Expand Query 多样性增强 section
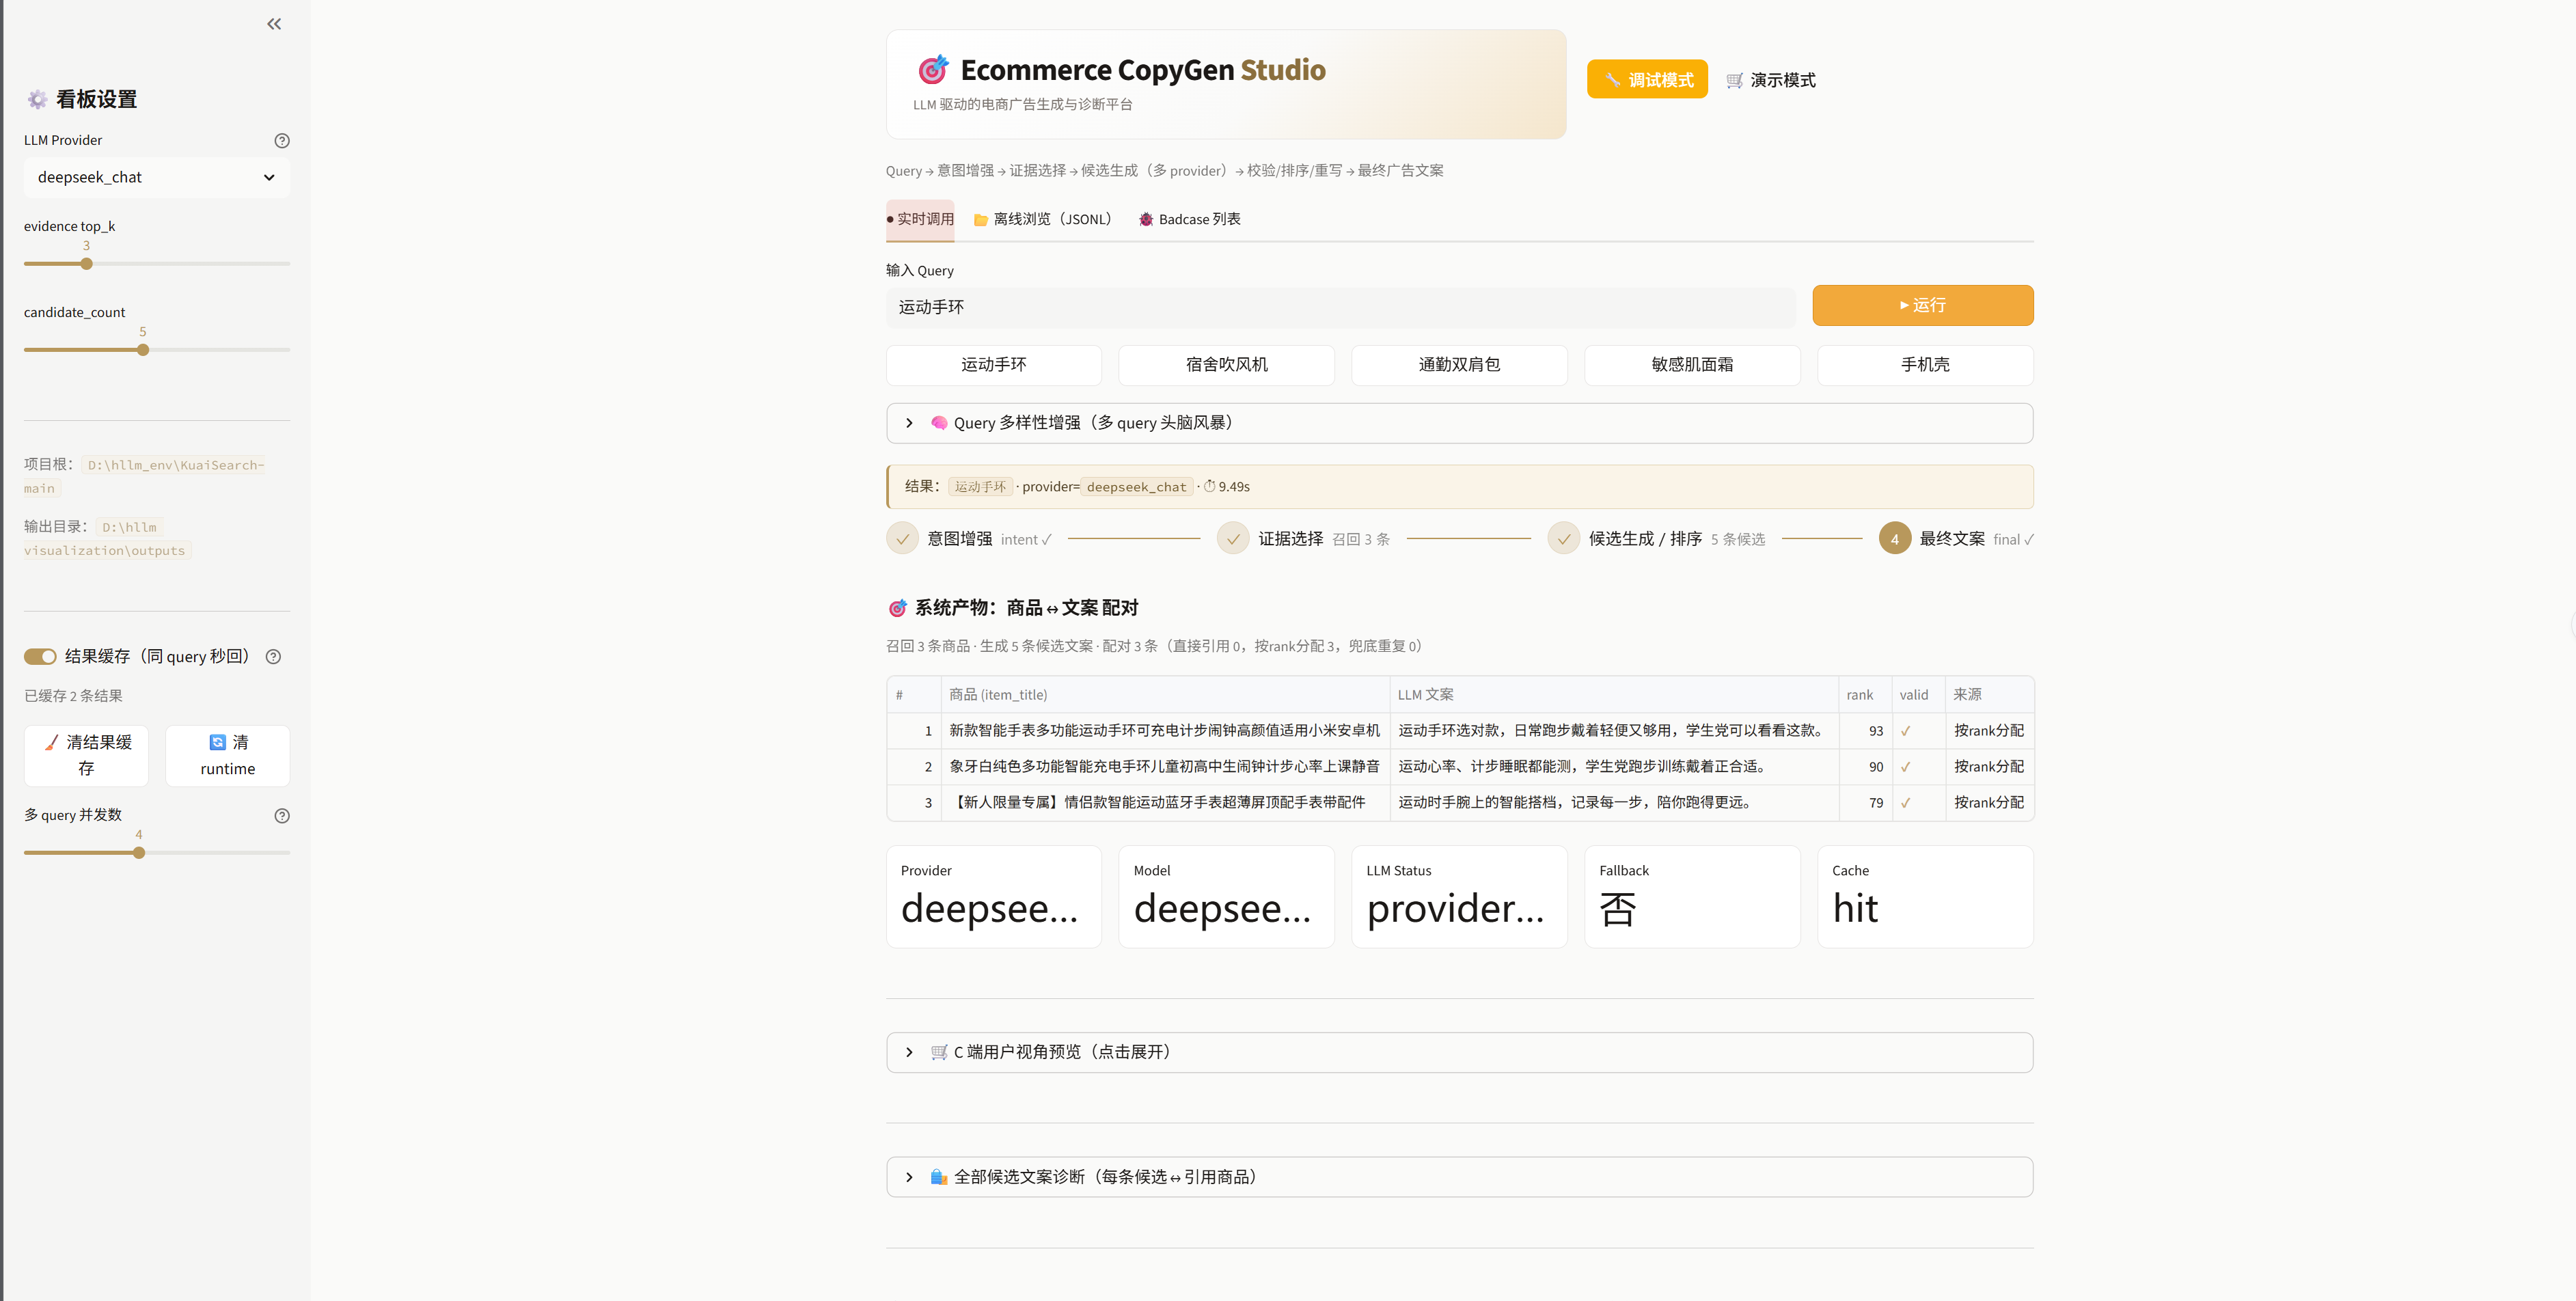Viewport: 2576px width, 1301px height. pyautogui.click(x=1459, y=423)
